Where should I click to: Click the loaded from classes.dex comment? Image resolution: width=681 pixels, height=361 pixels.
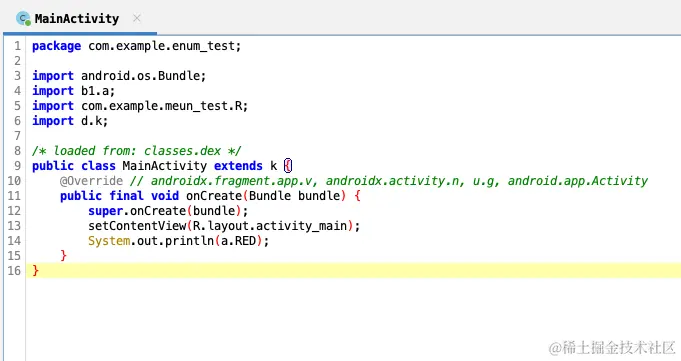click(136, 151)
